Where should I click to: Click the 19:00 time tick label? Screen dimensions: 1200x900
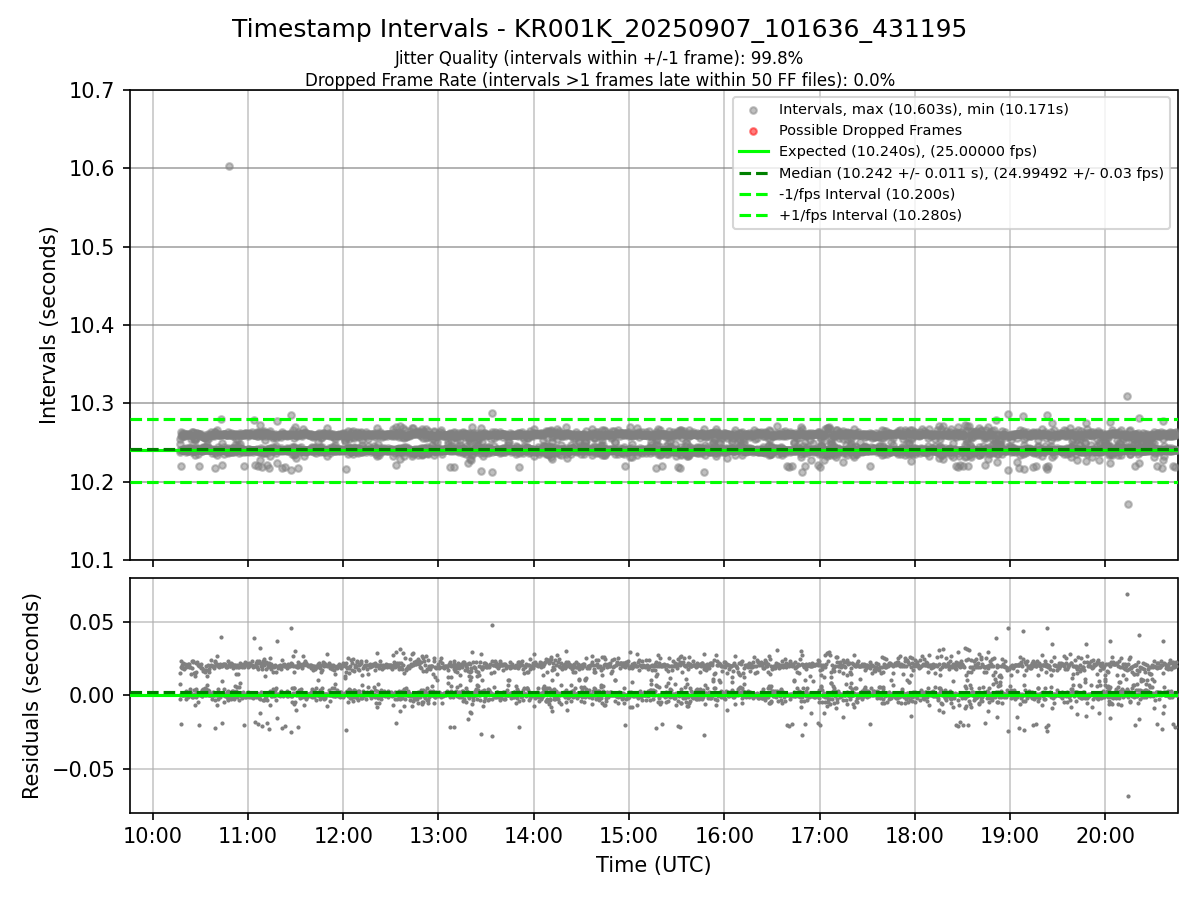click(1010, 835)
